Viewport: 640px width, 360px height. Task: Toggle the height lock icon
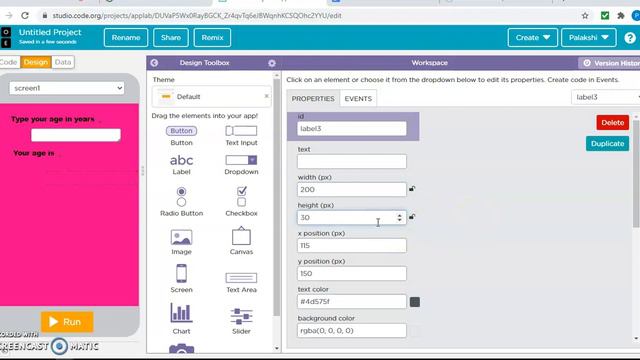pyautogui.click(x=412, y=217)
